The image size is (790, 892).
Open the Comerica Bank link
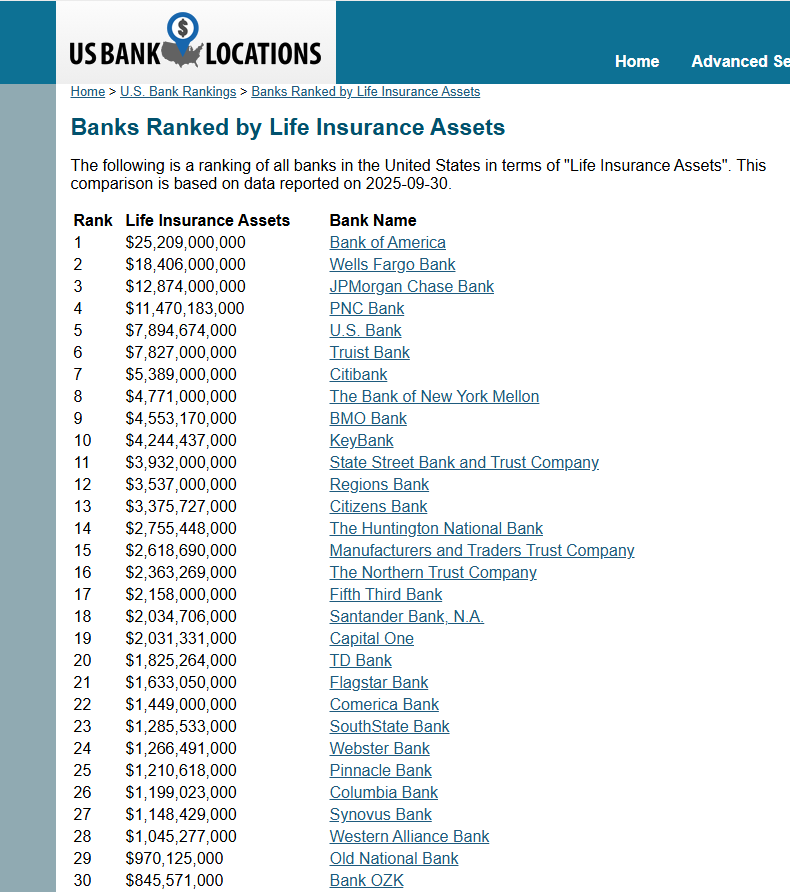pyautogui.click(x=384, y=704)
